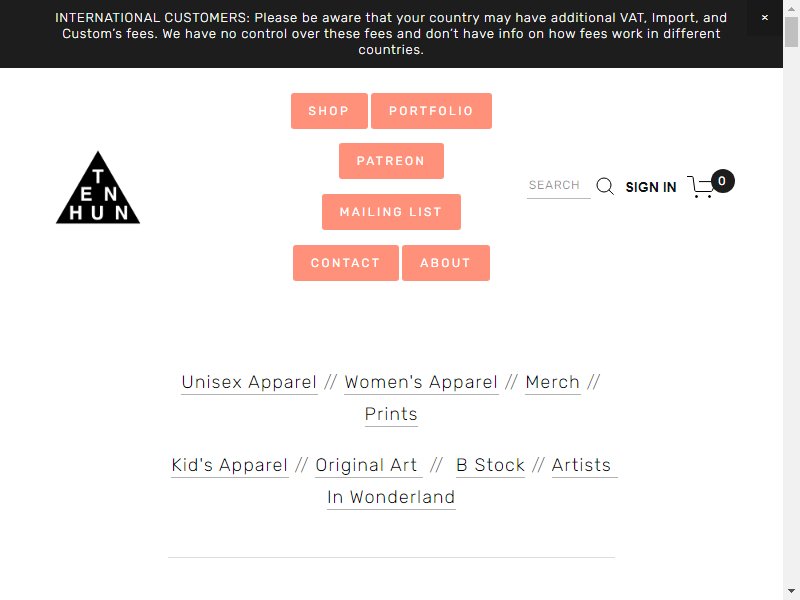The height and width of the screenshot is (600, 800).
Task: Click the page scrollbar down arrow
Action: [791, 591]
